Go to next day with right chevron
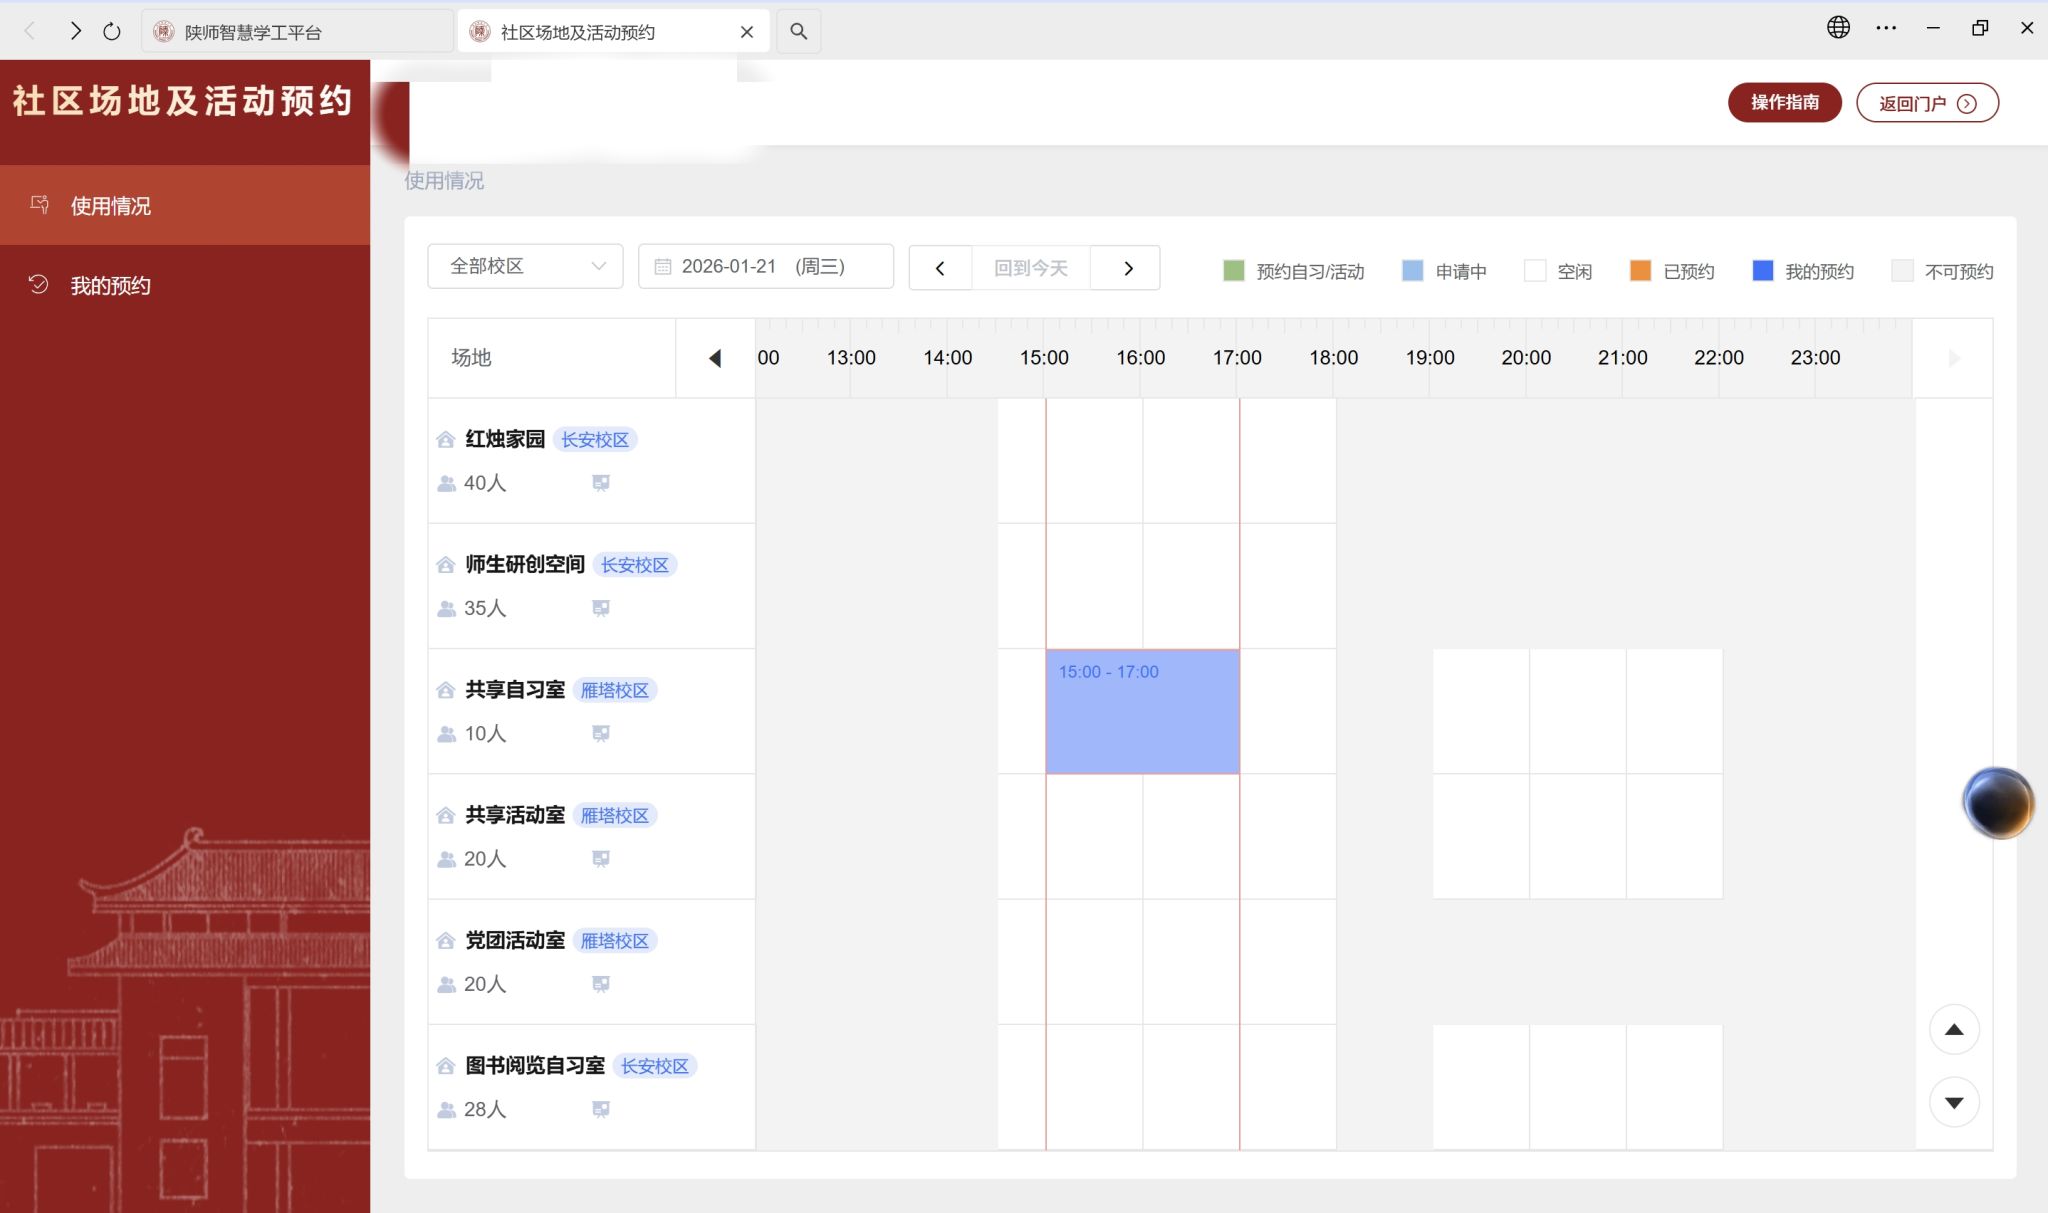Viewport: 2048px width, 1213px height. (1127, 268)
